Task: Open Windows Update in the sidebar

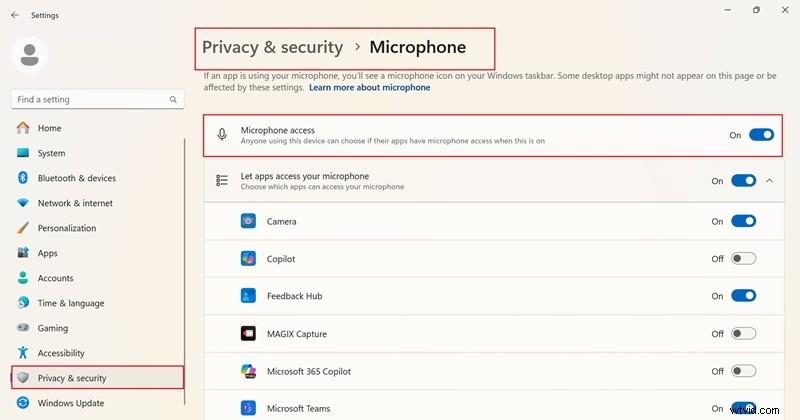Action: [70, 404]
